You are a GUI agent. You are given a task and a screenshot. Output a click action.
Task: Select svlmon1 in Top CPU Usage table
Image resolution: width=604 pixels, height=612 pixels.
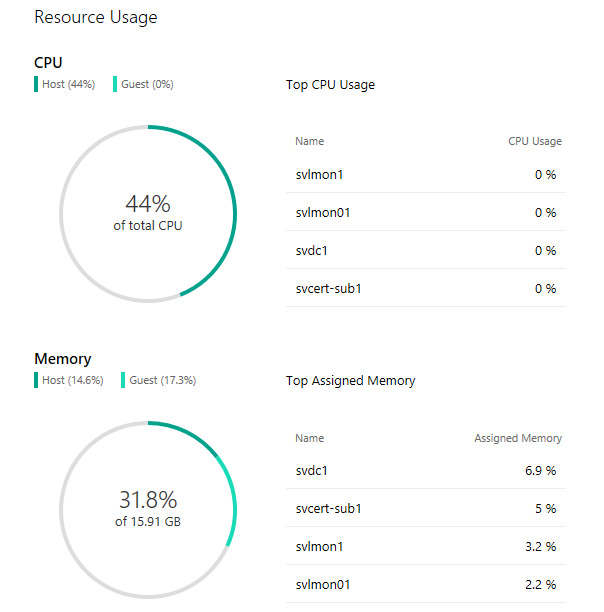[426, 174]
